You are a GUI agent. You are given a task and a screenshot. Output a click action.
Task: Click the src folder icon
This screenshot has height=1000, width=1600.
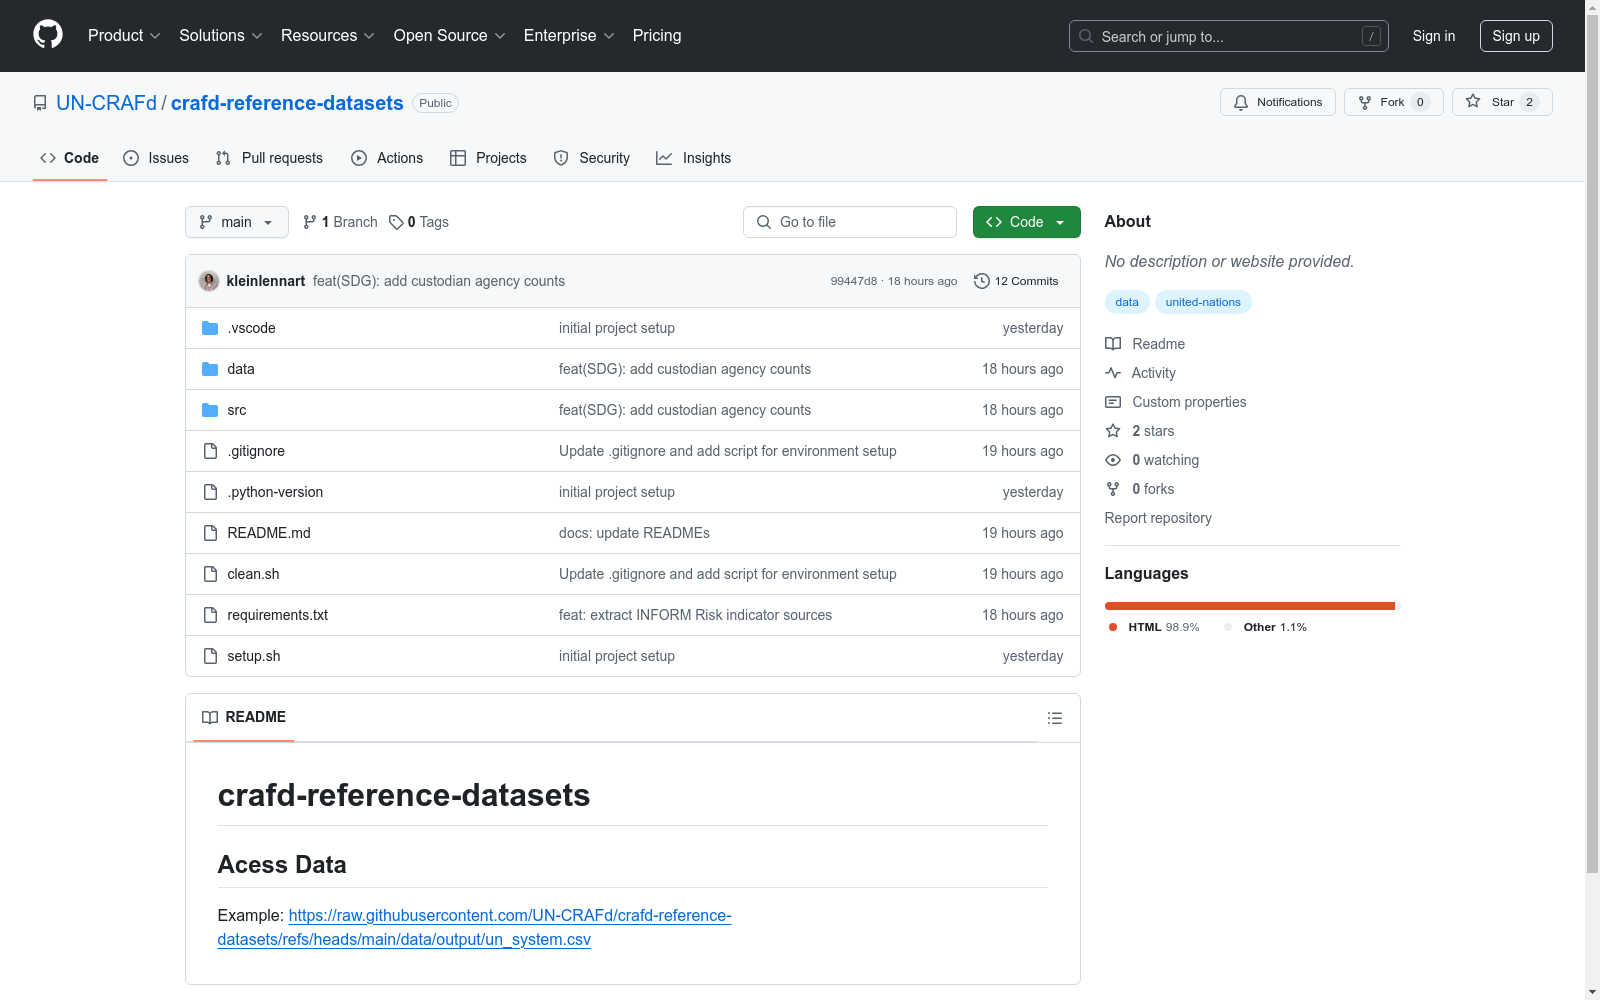(x=210, y=410)
